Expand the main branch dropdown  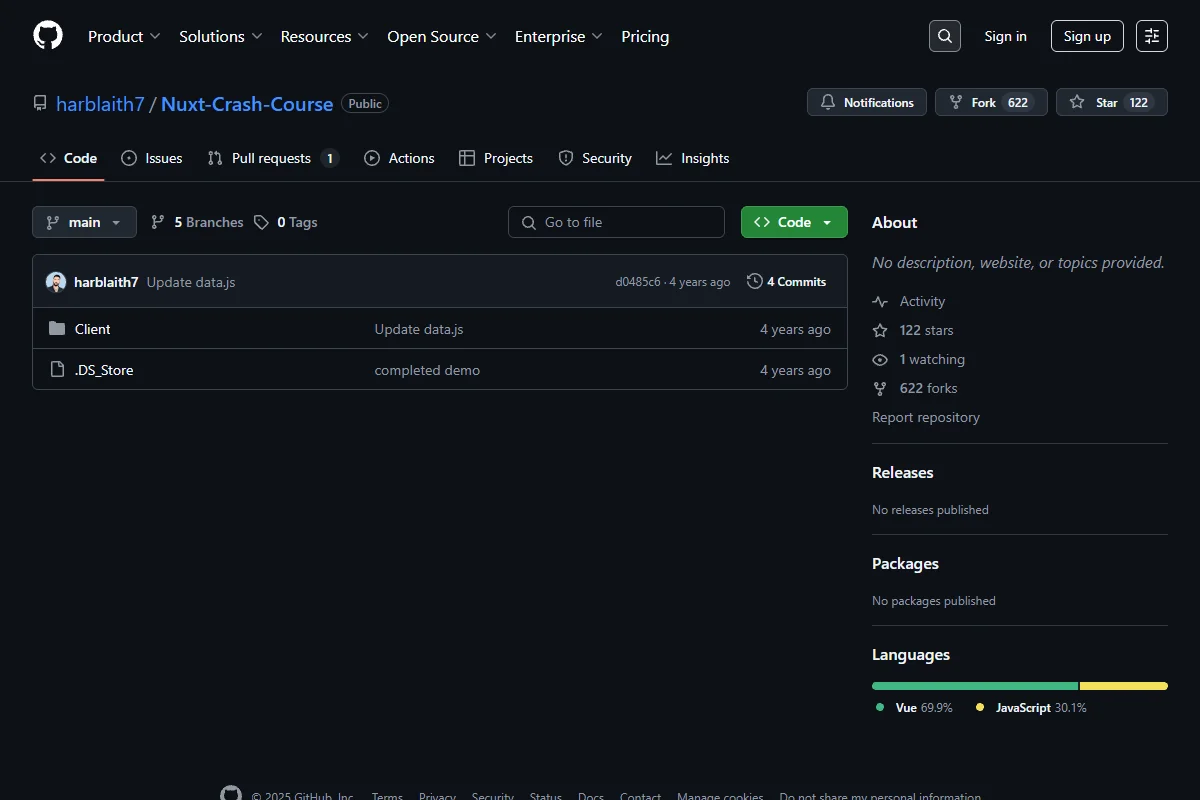pyautogui.click(x=84, y=222)
